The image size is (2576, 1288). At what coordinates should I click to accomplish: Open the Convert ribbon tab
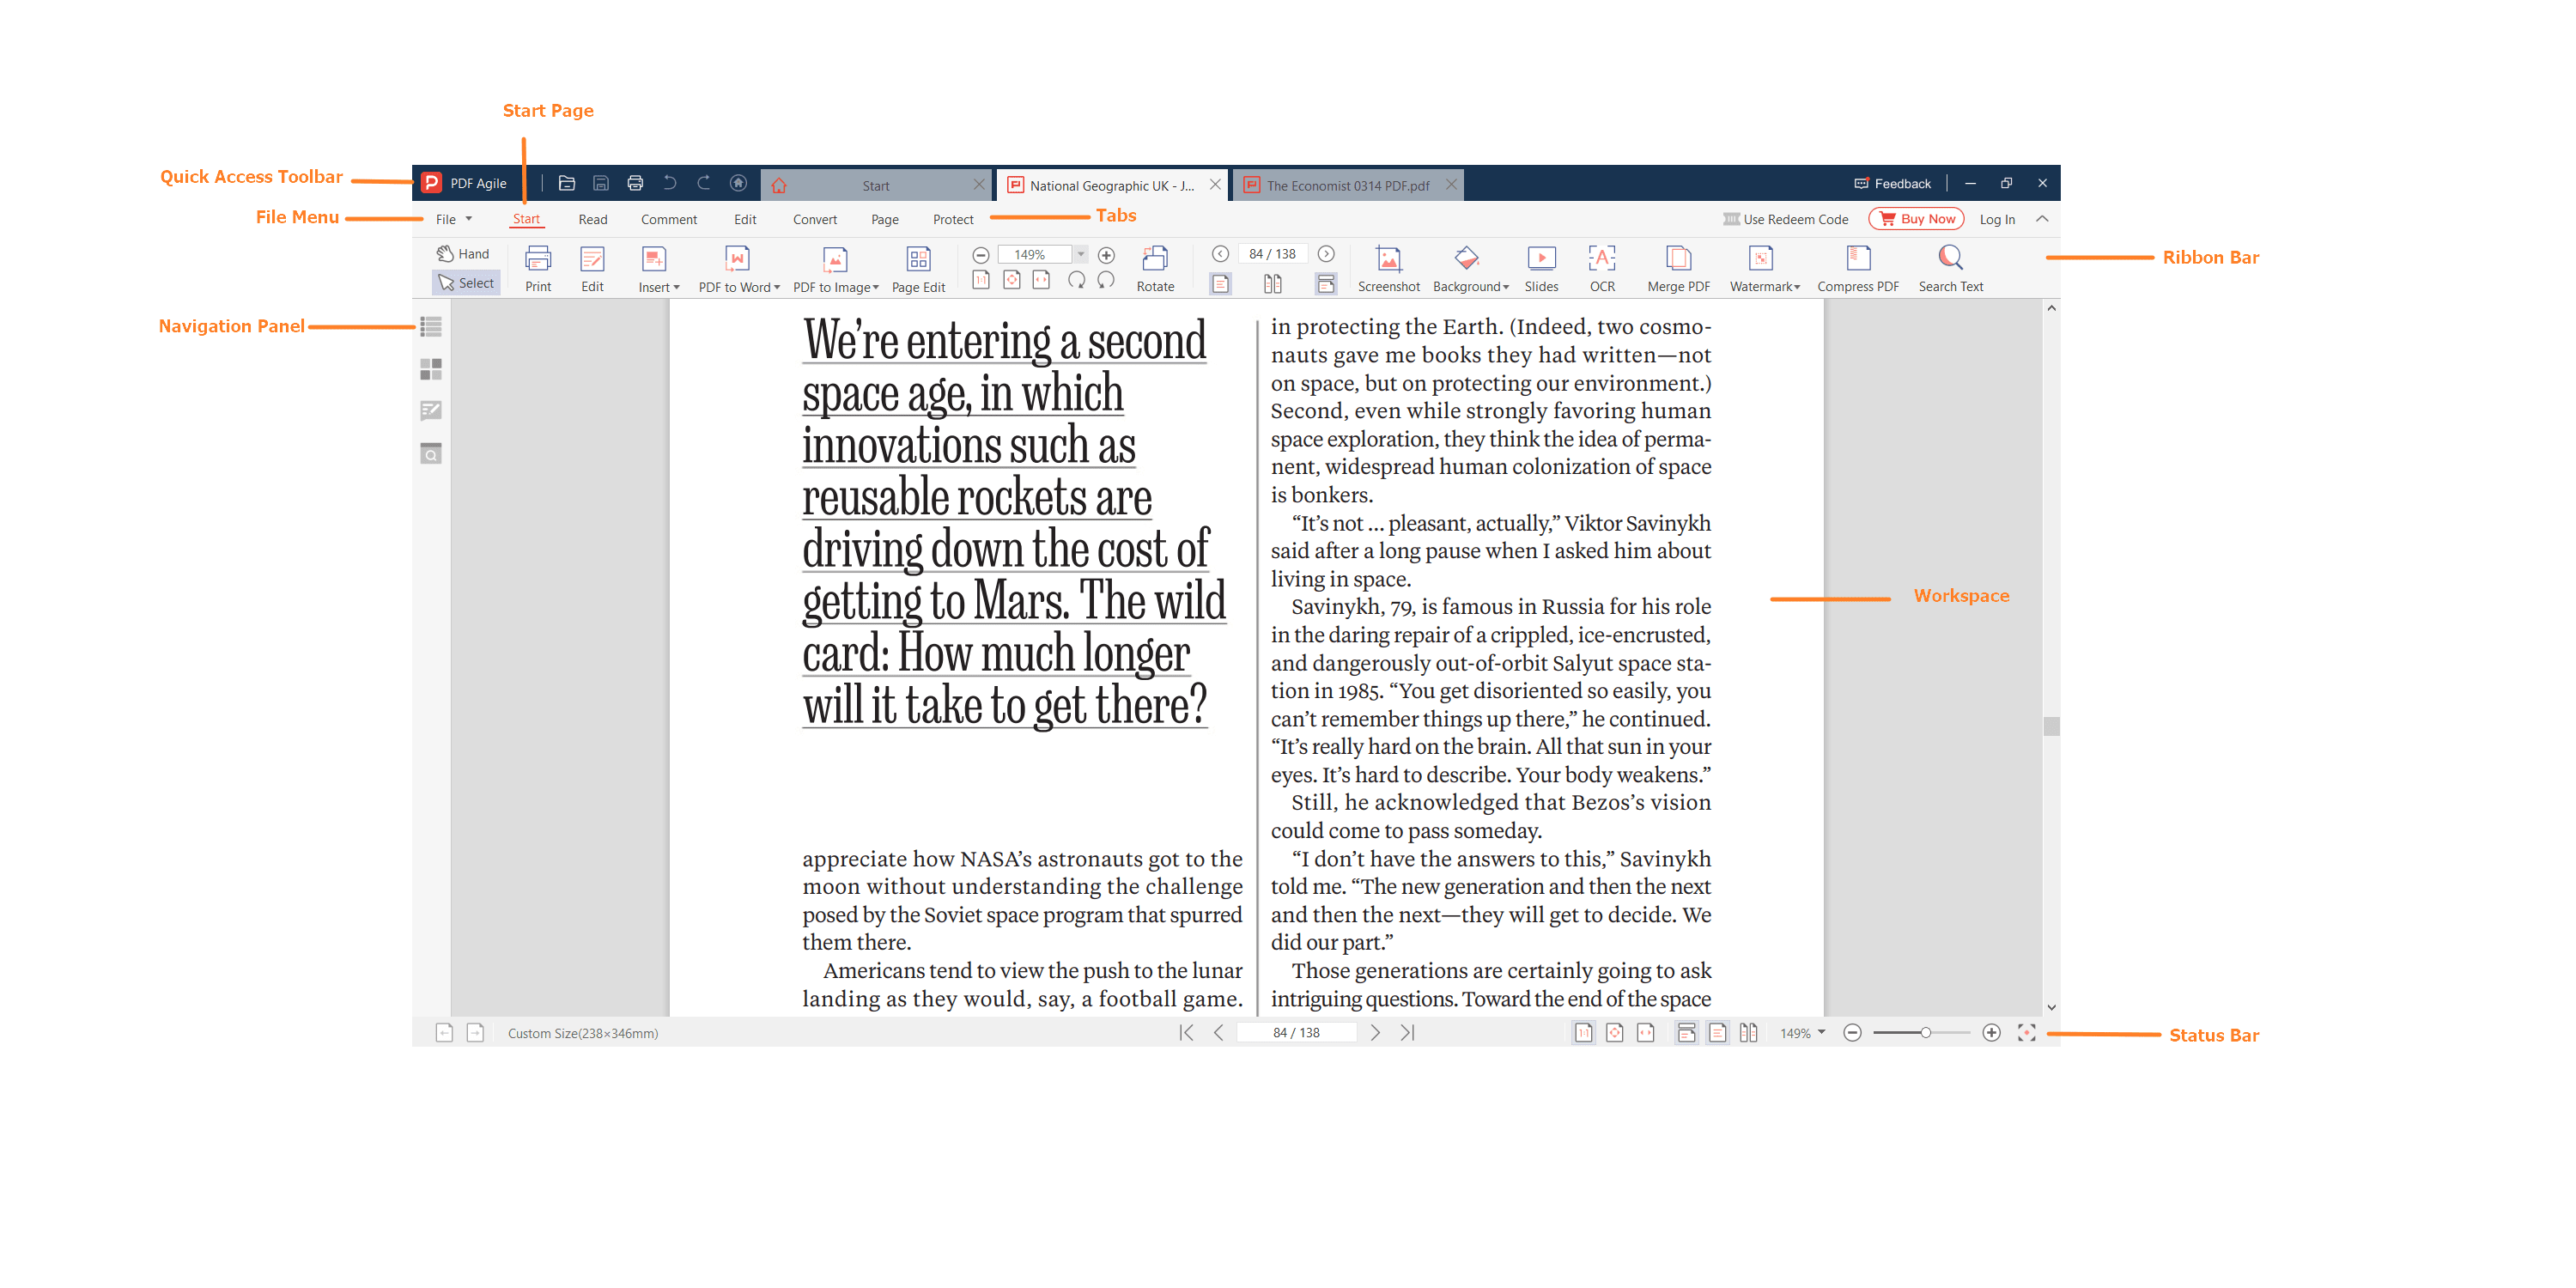pos(814,220)
